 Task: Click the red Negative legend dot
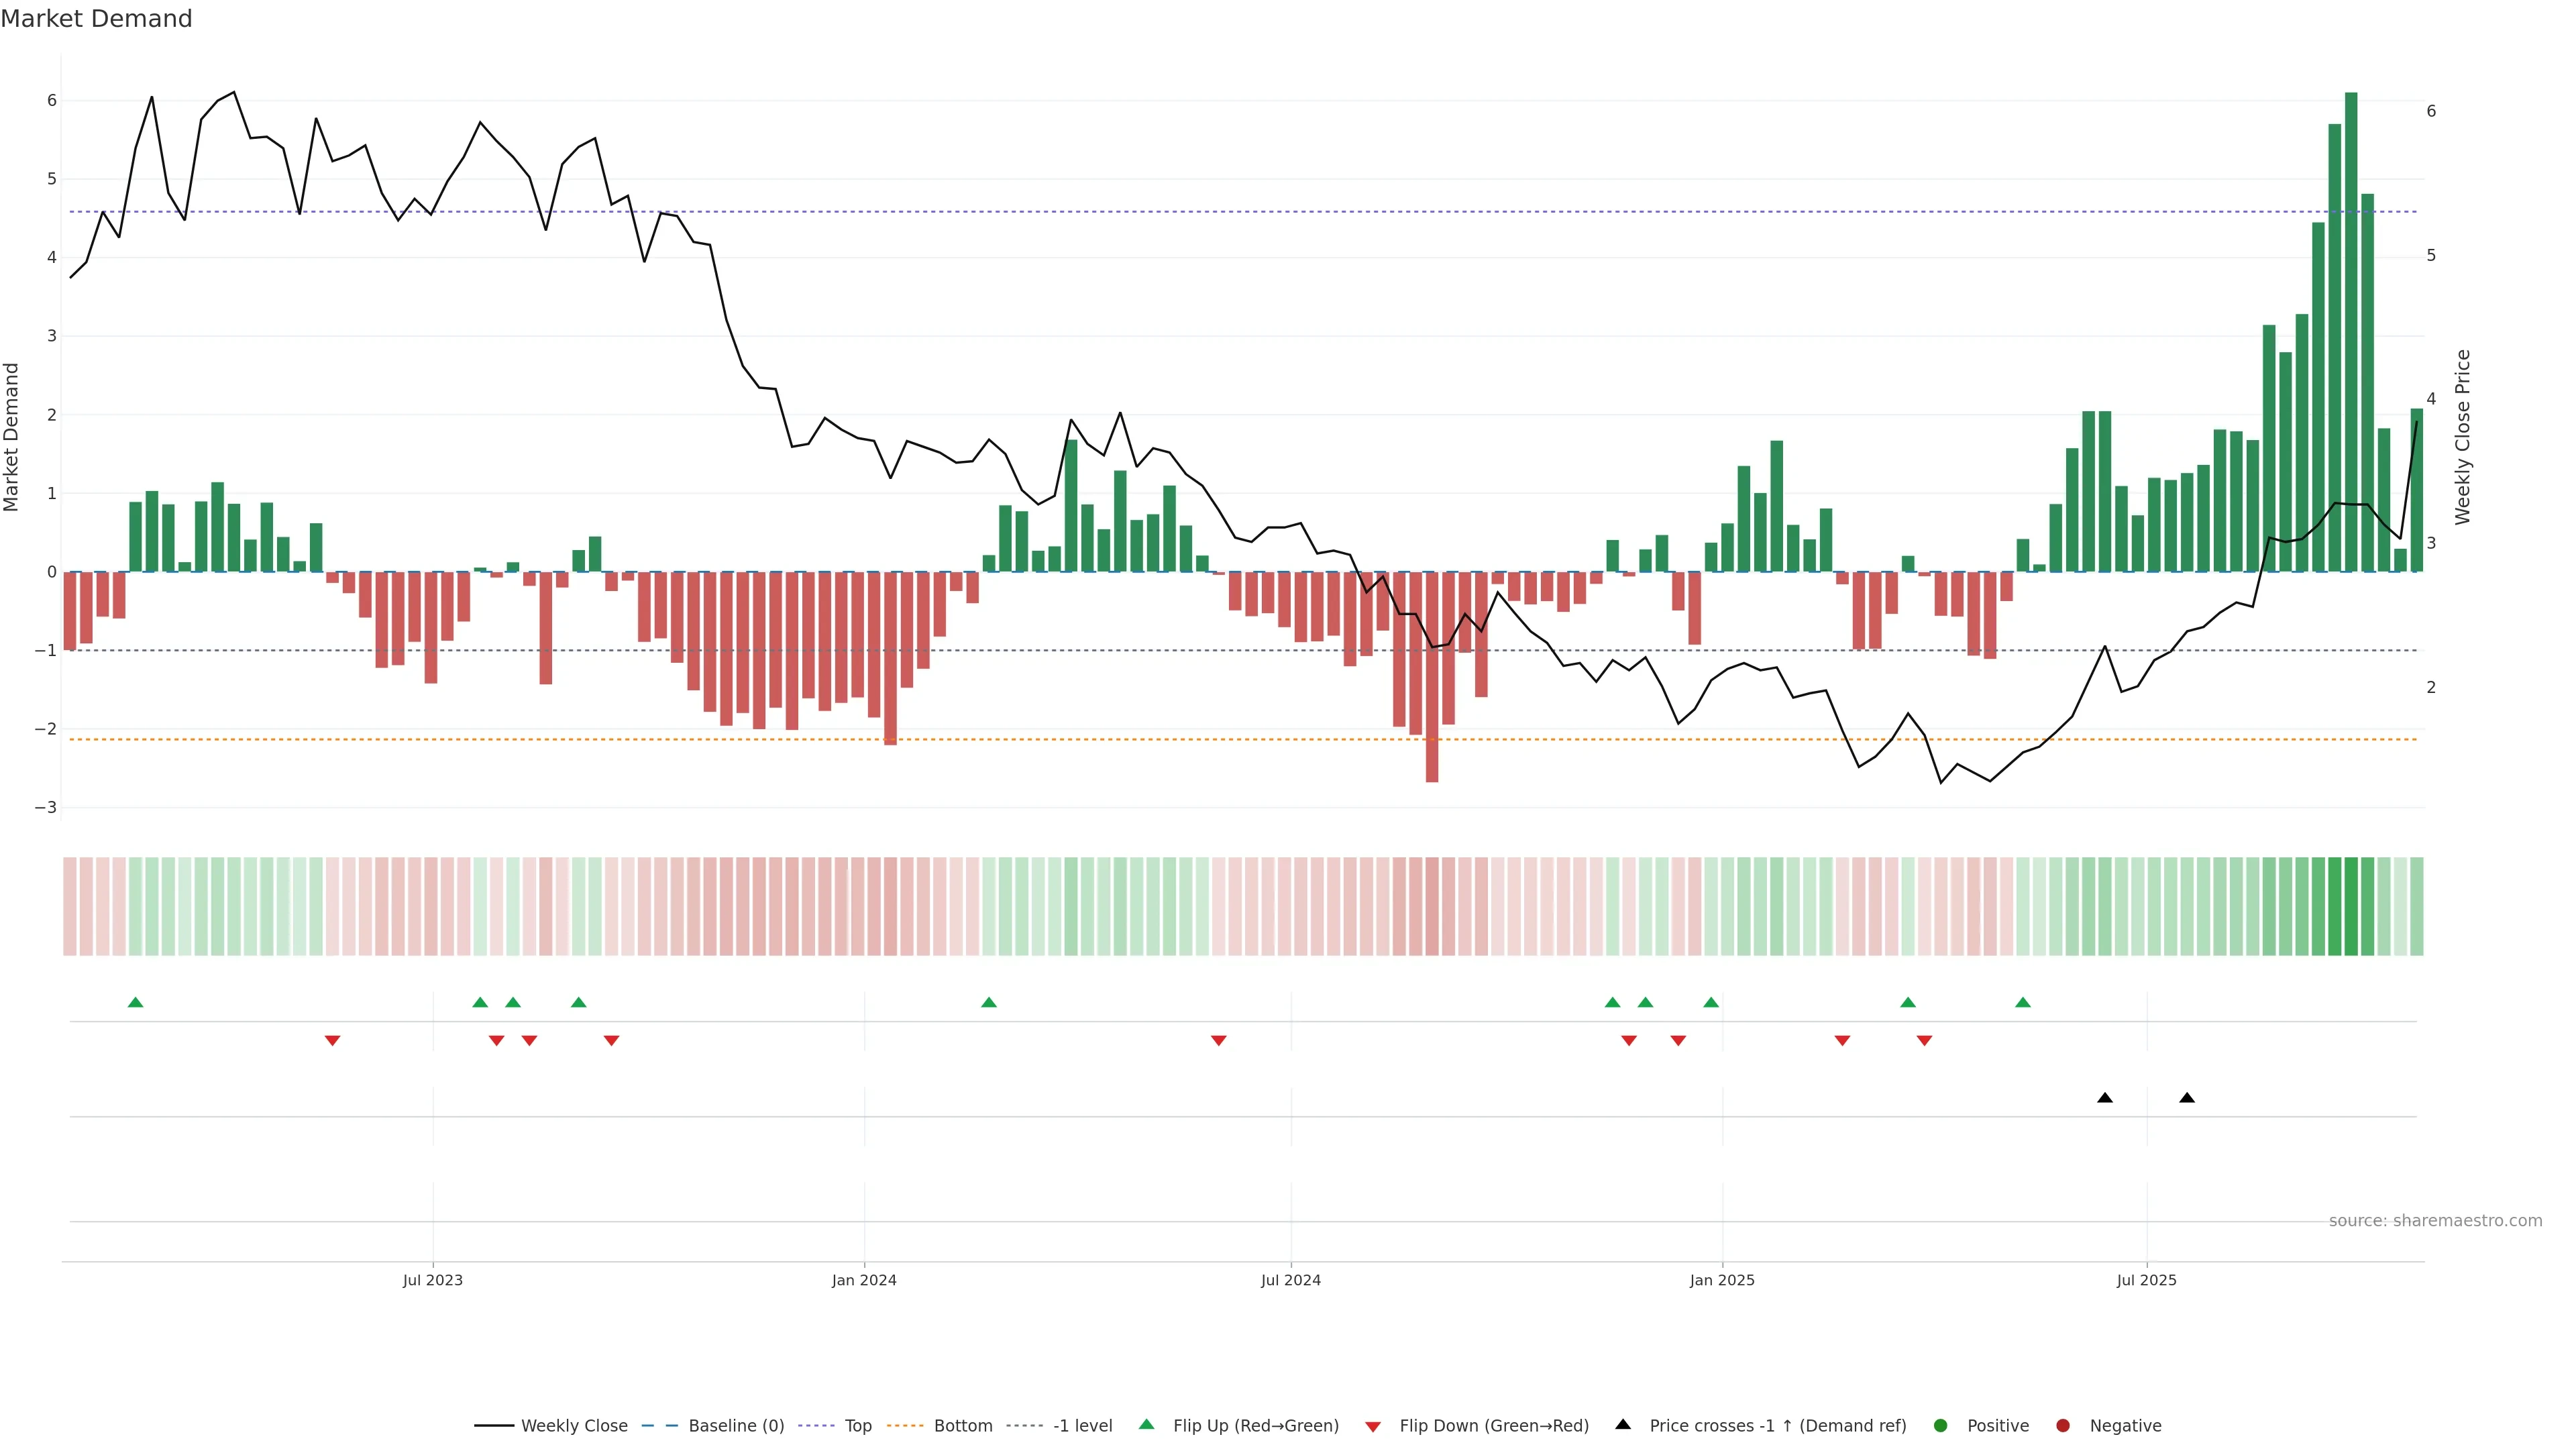[x=2063, y=1426]
